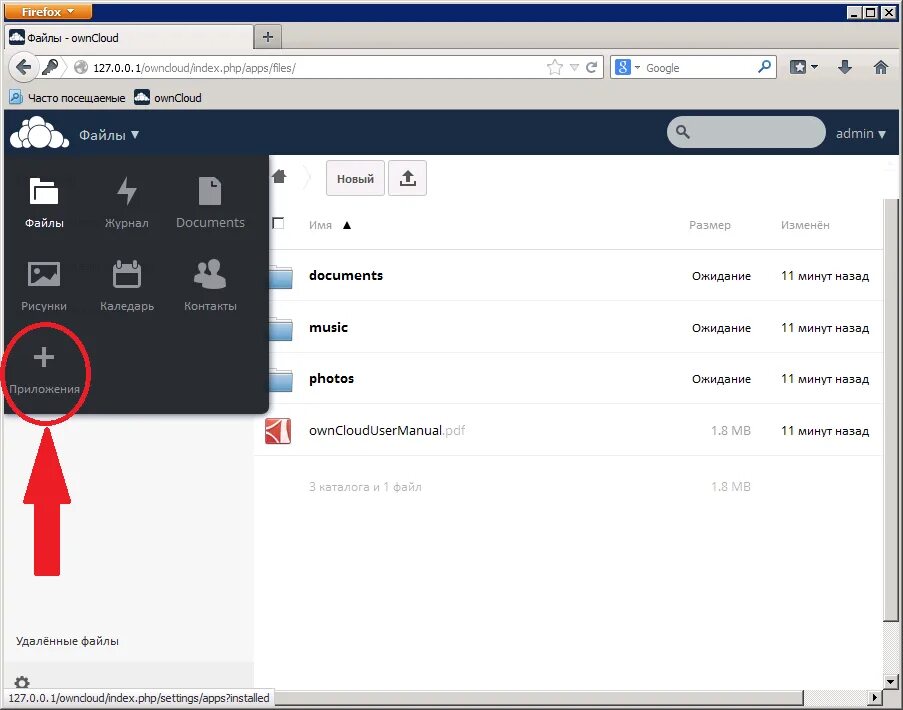903x710 pixels.
Task: Click the horizontal scrollbar right arrow
Action: (x=875, y=697)
